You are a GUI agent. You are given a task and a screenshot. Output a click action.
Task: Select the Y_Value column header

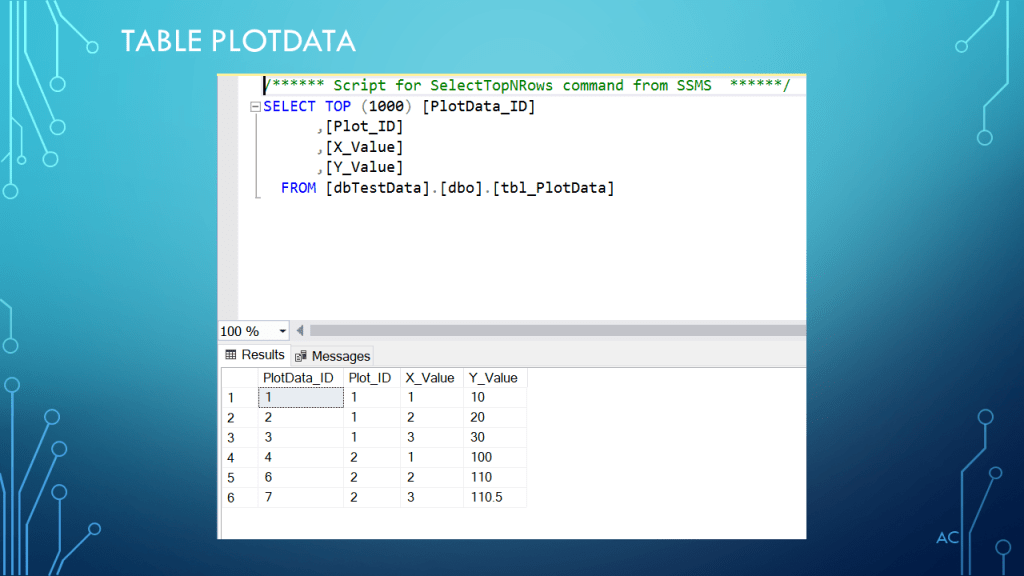494,378
